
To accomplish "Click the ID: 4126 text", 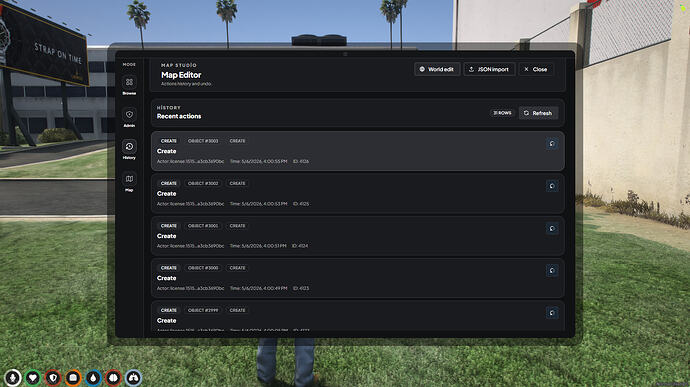I will tap(301, 162).
